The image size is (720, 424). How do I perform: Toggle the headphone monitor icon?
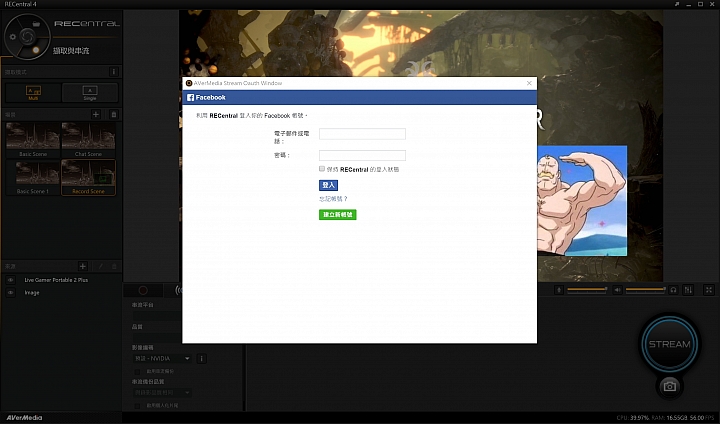[673, 290]
